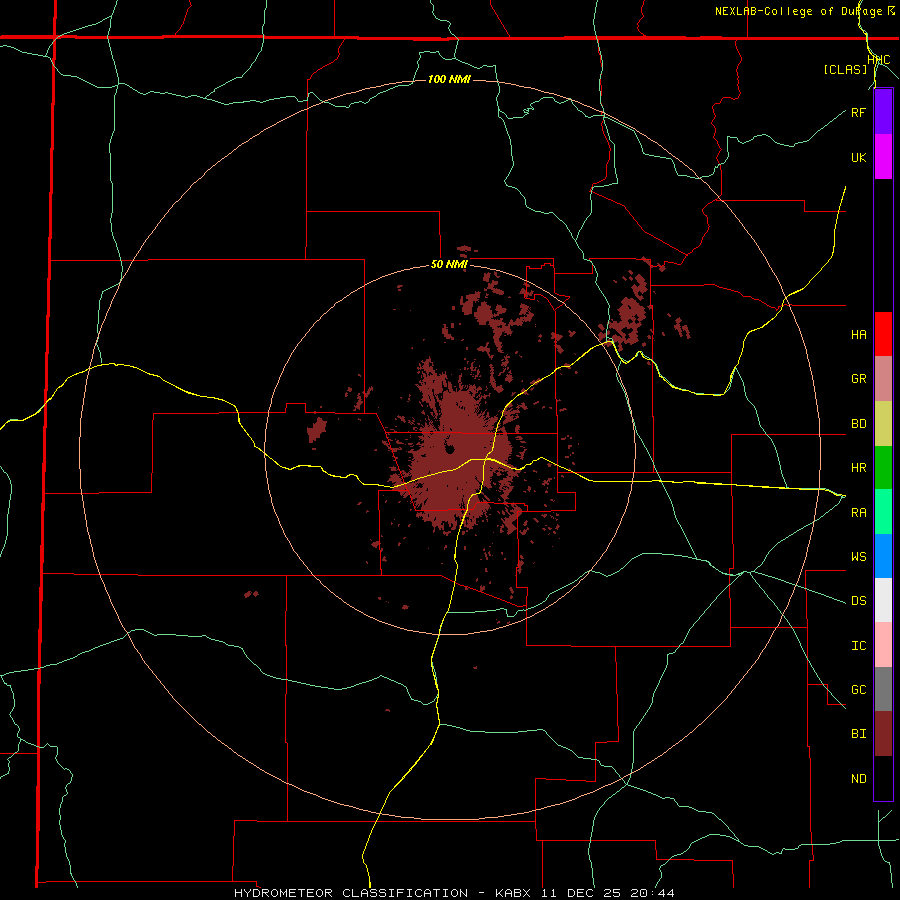Click the 'HYDROMETEOR CLASSIFICATION' caption text
The width and height of the screenshot is (900, 900).
pyautogui.click(x=351, y=893)
